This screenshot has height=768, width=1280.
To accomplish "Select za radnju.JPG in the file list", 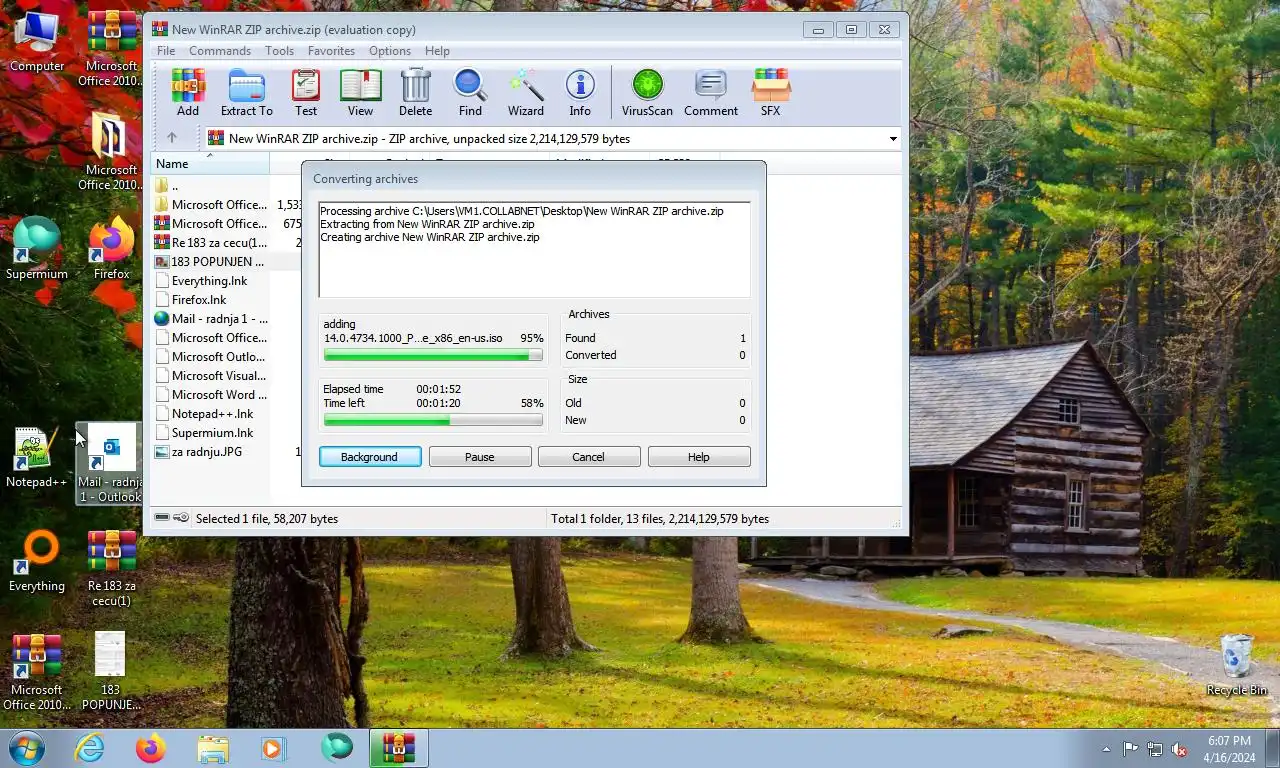I will (210, 452).
